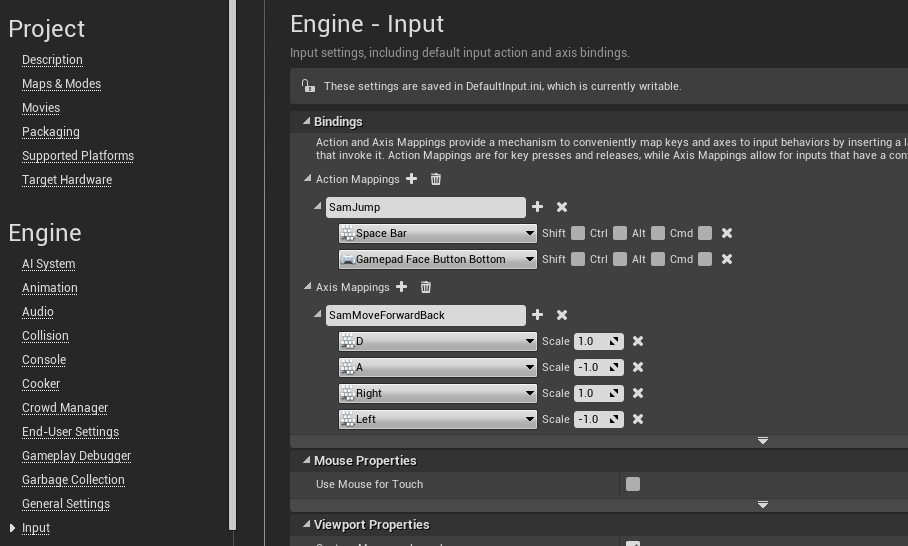Toggle Use Mouse for Touch checkbox
This screenshot has height=546, width=908.
(x=633, y=484)
